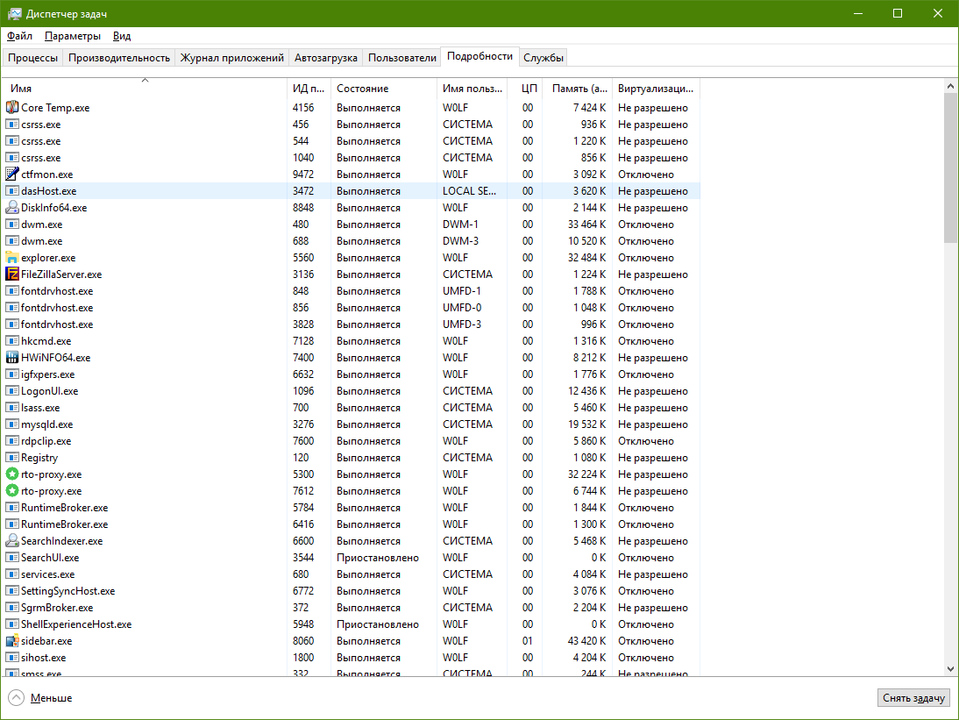Image resolution: width=959 pixels, height=720 pixels.
Task: Switch to the Журнал приложений tab
Action: pos(232,58)
